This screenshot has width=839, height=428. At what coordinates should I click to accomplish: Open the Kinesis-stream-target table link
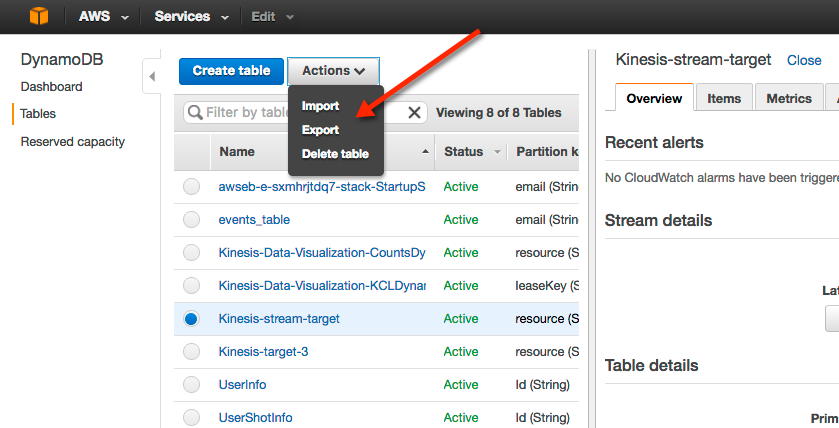tap(279, 319)
